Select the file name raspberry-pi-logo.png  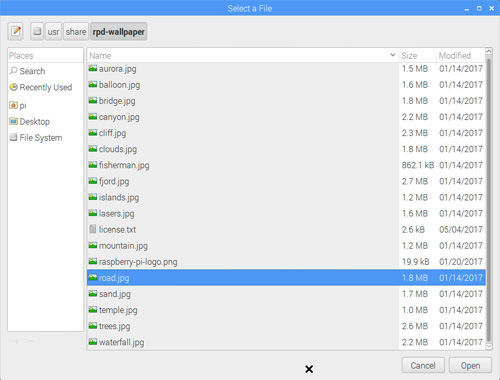click(x=138, y=262)
